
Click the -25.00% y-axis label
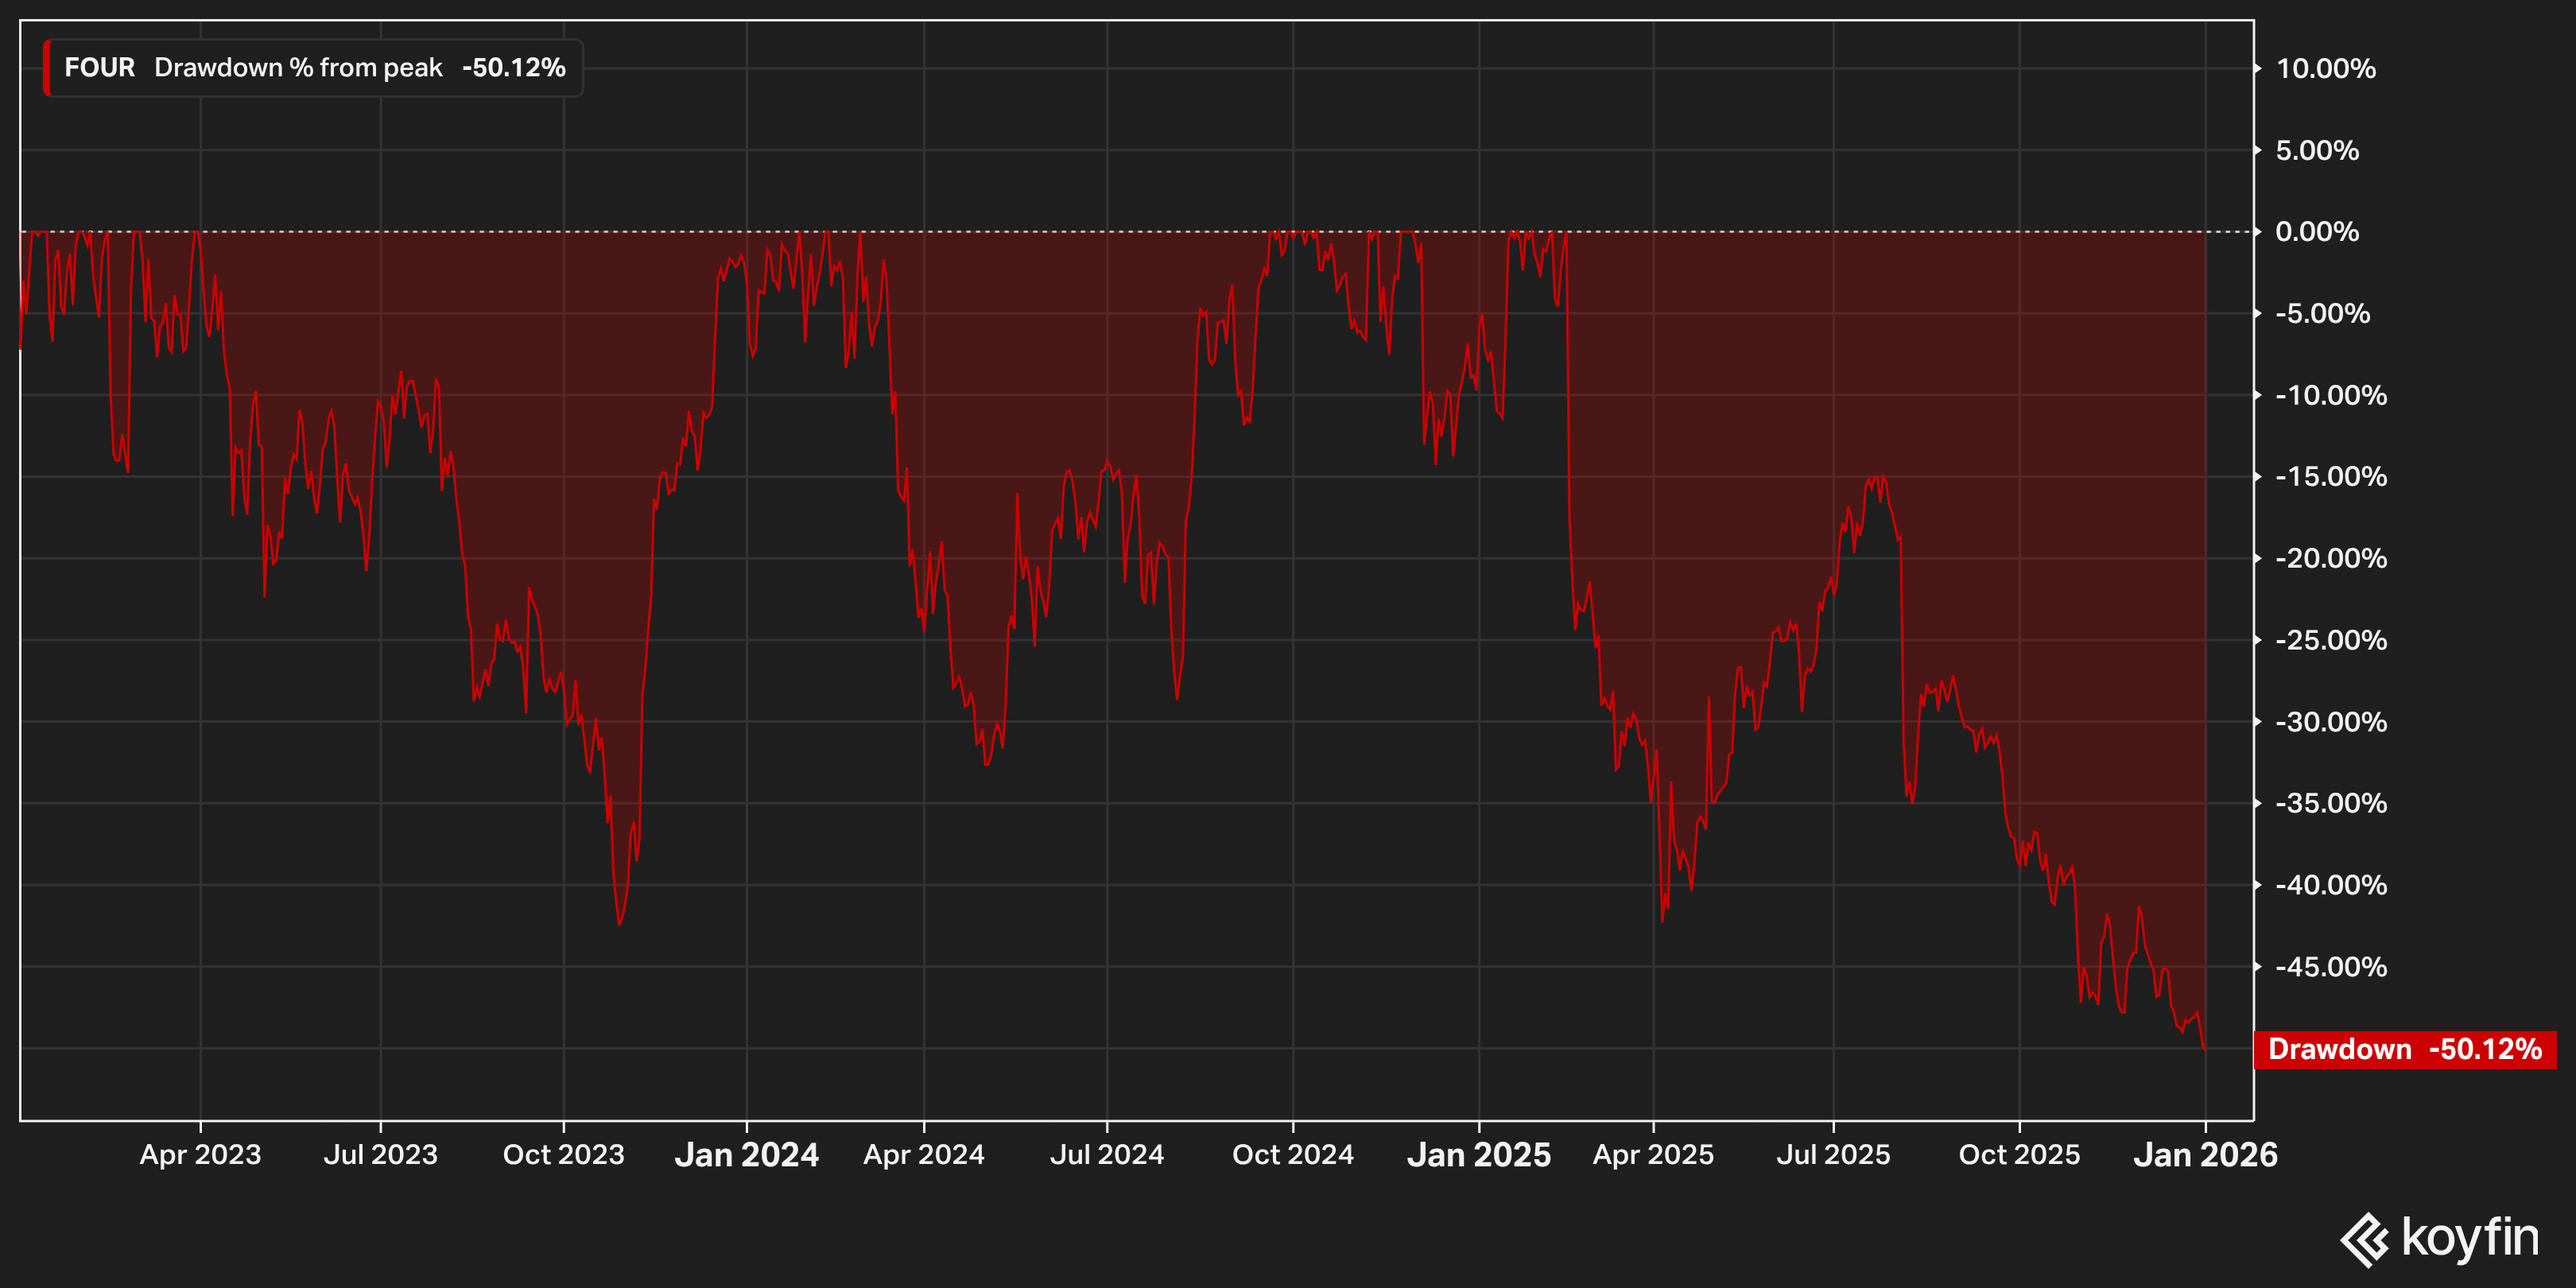tap(2330, 640)
